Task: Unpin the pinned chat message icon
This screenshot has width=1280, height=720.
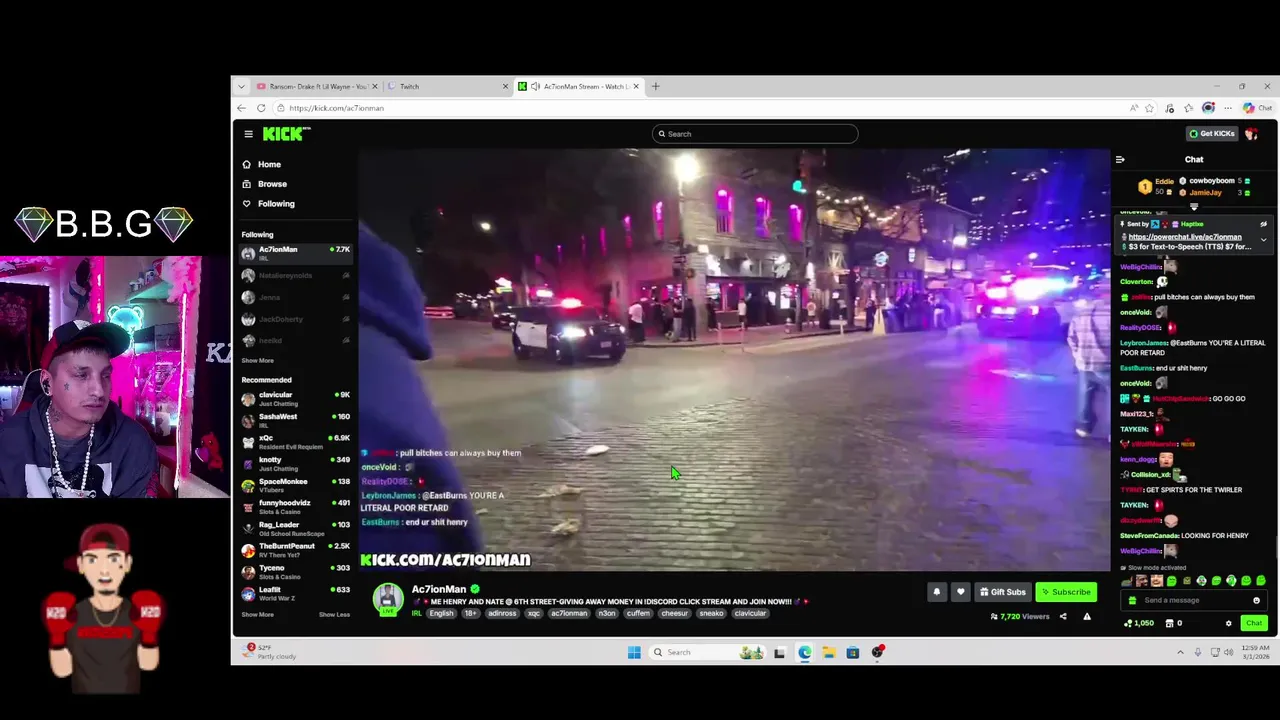Action: [x=1263, y=224]
